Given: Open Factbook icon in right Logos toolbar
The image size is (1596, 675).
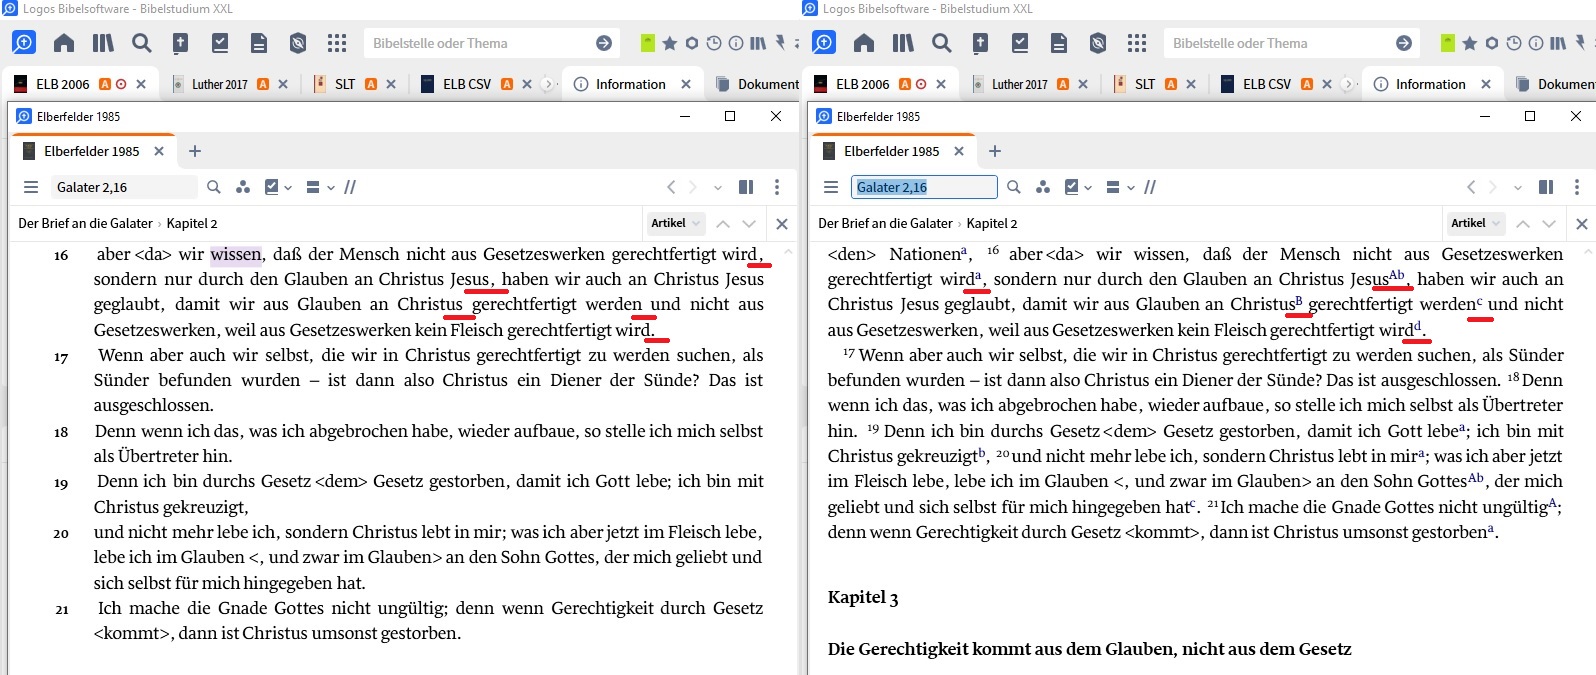Looking at the screenshot, I should point(980,43).
